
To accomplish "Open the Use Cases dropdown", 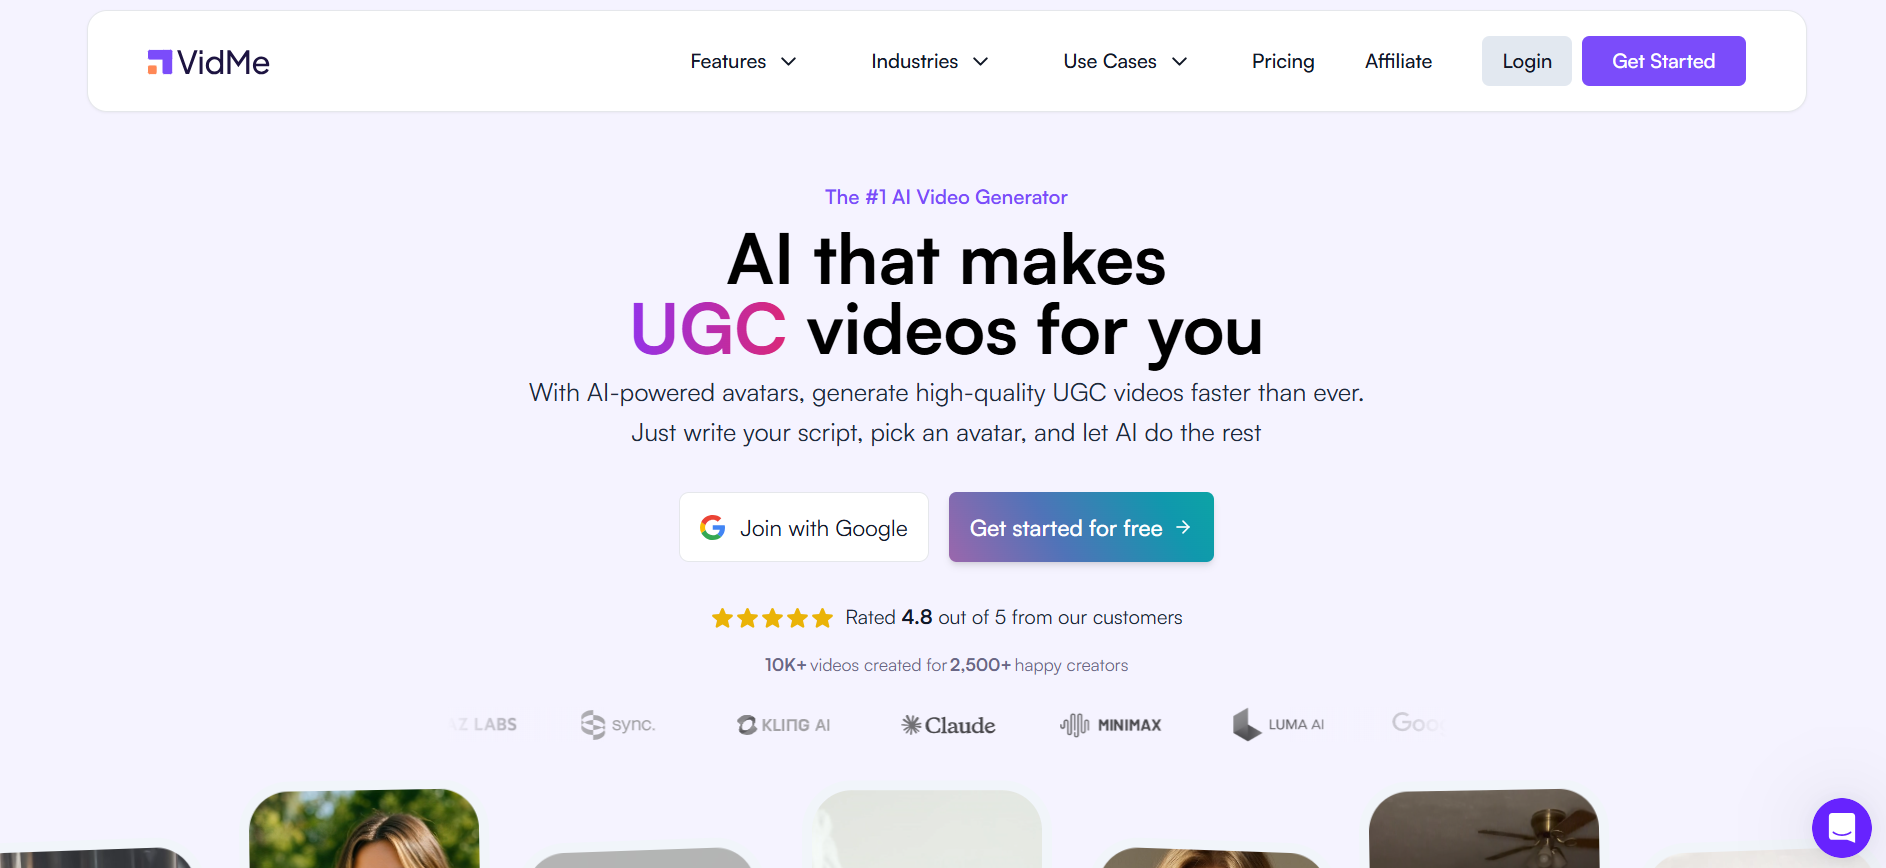I will [1125, 62].
